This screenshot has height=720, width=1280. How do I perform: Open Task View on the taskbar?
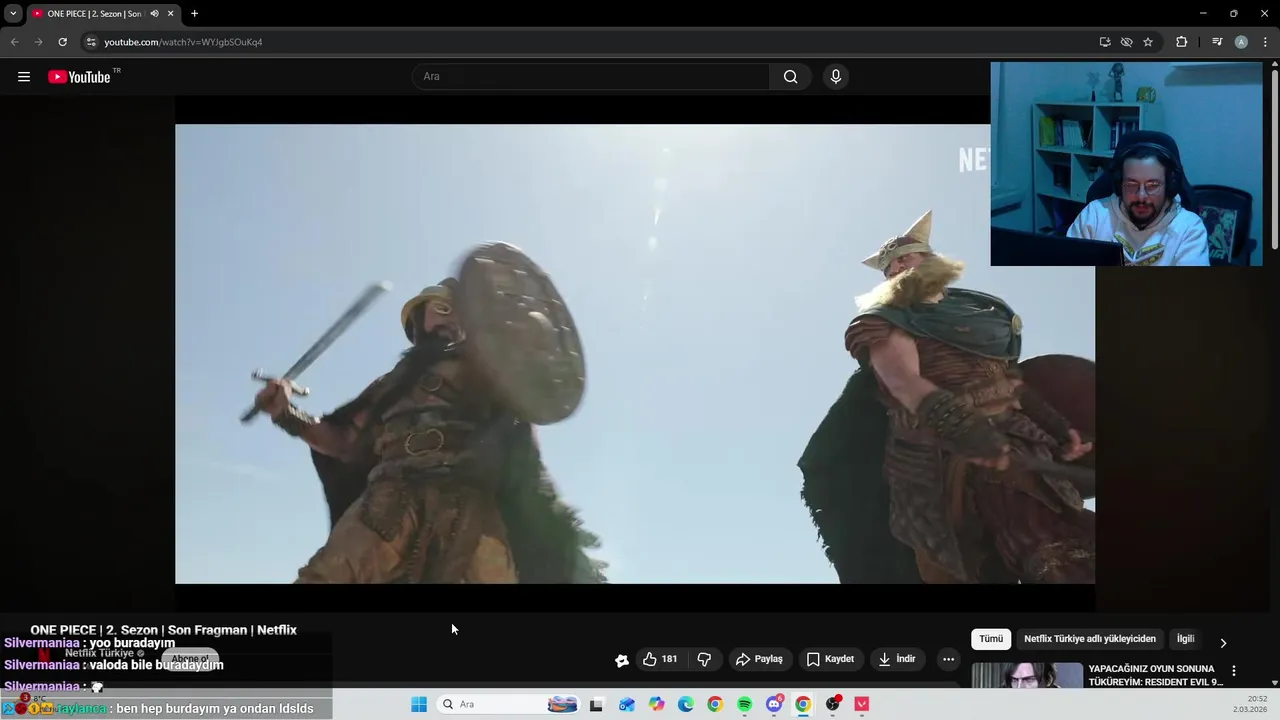[596, 704]
